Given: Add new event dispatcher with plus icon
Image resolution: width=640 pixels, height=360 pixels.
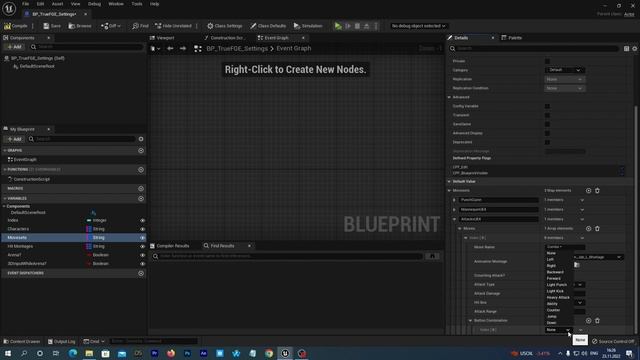Looking at the screenshot, I should (x=141, y=273).
